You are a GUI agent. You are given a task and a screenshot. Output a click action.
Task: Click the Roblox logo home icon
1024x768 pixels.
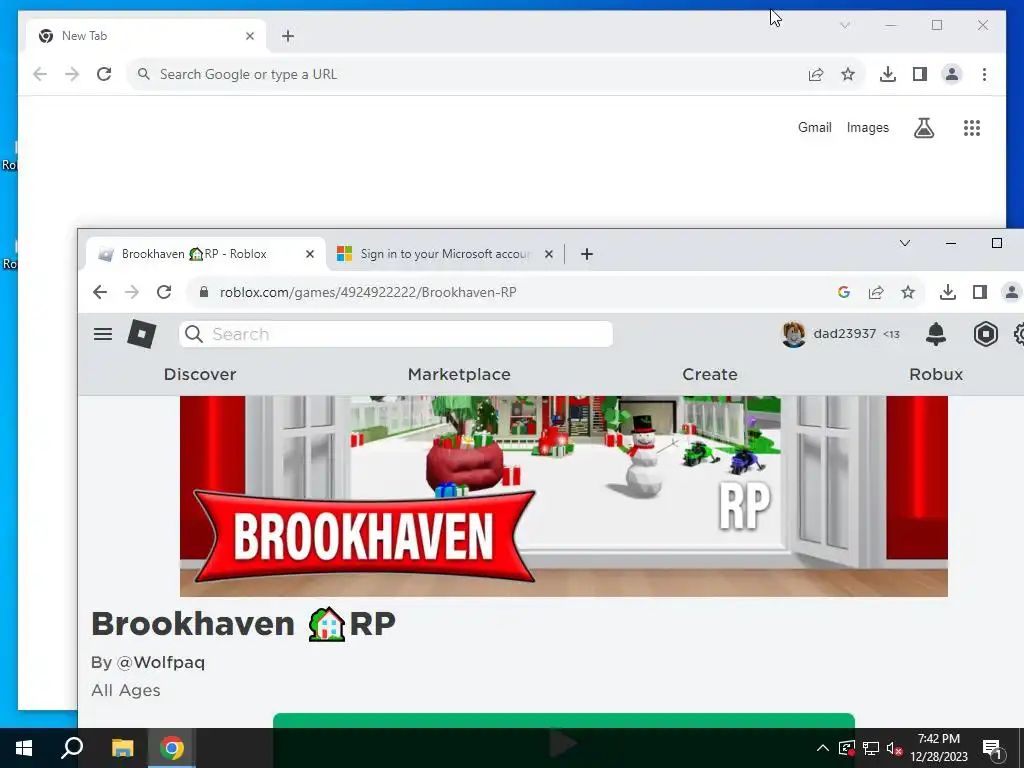(142, 334)
